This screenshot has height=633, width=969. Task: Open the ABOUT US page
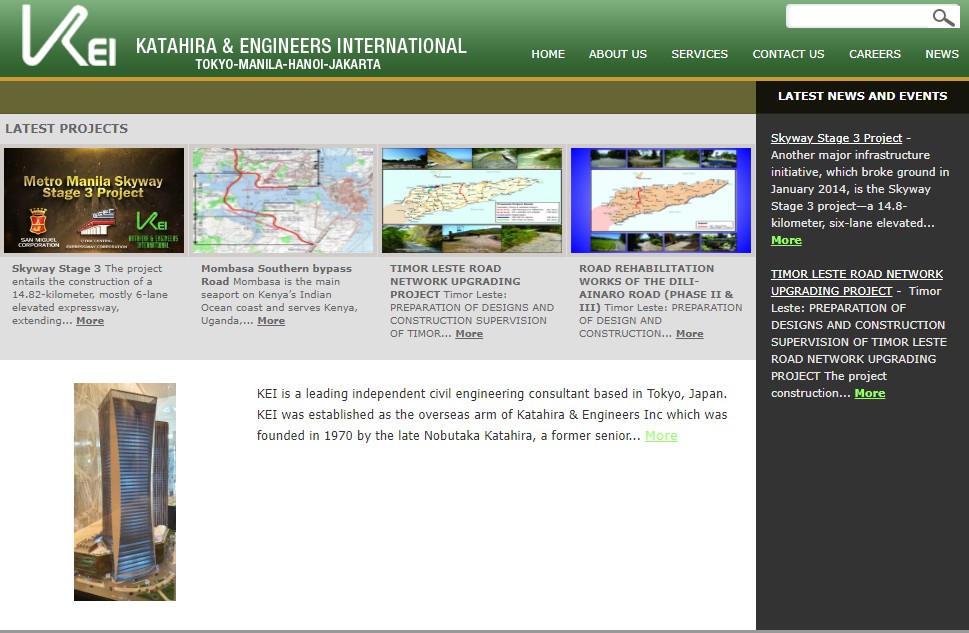coord(617,54)
